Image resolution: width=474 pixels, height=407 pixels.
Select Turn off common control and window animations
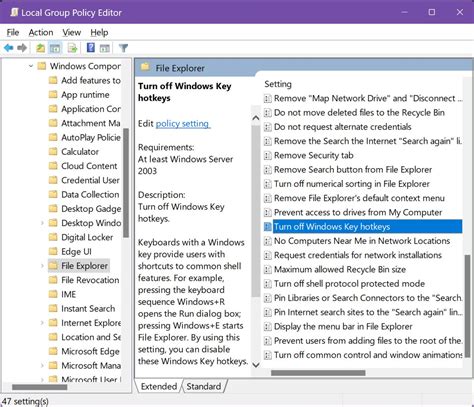[368, 355]
